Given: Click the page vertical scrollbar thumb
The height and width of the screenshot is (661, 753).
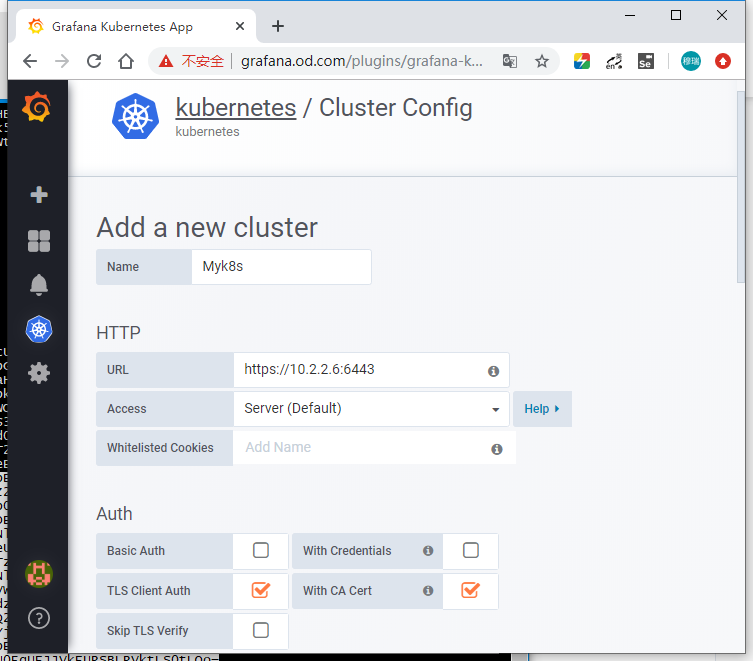Looking at the screenshot, I should click(741, 187).
